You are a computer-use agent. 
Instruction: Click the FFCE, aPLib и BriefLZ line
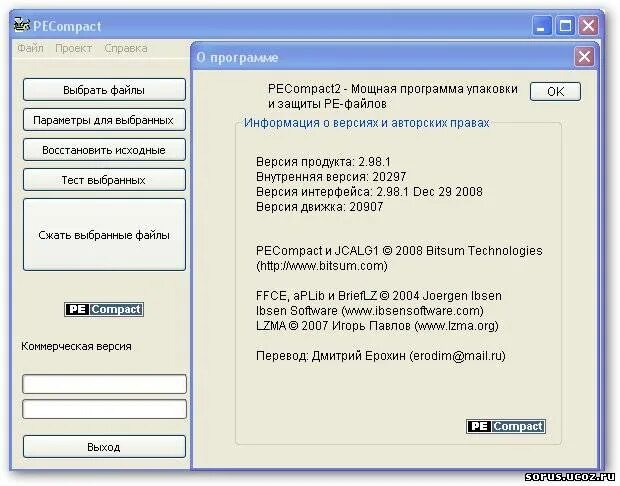(x=379, y=296)
